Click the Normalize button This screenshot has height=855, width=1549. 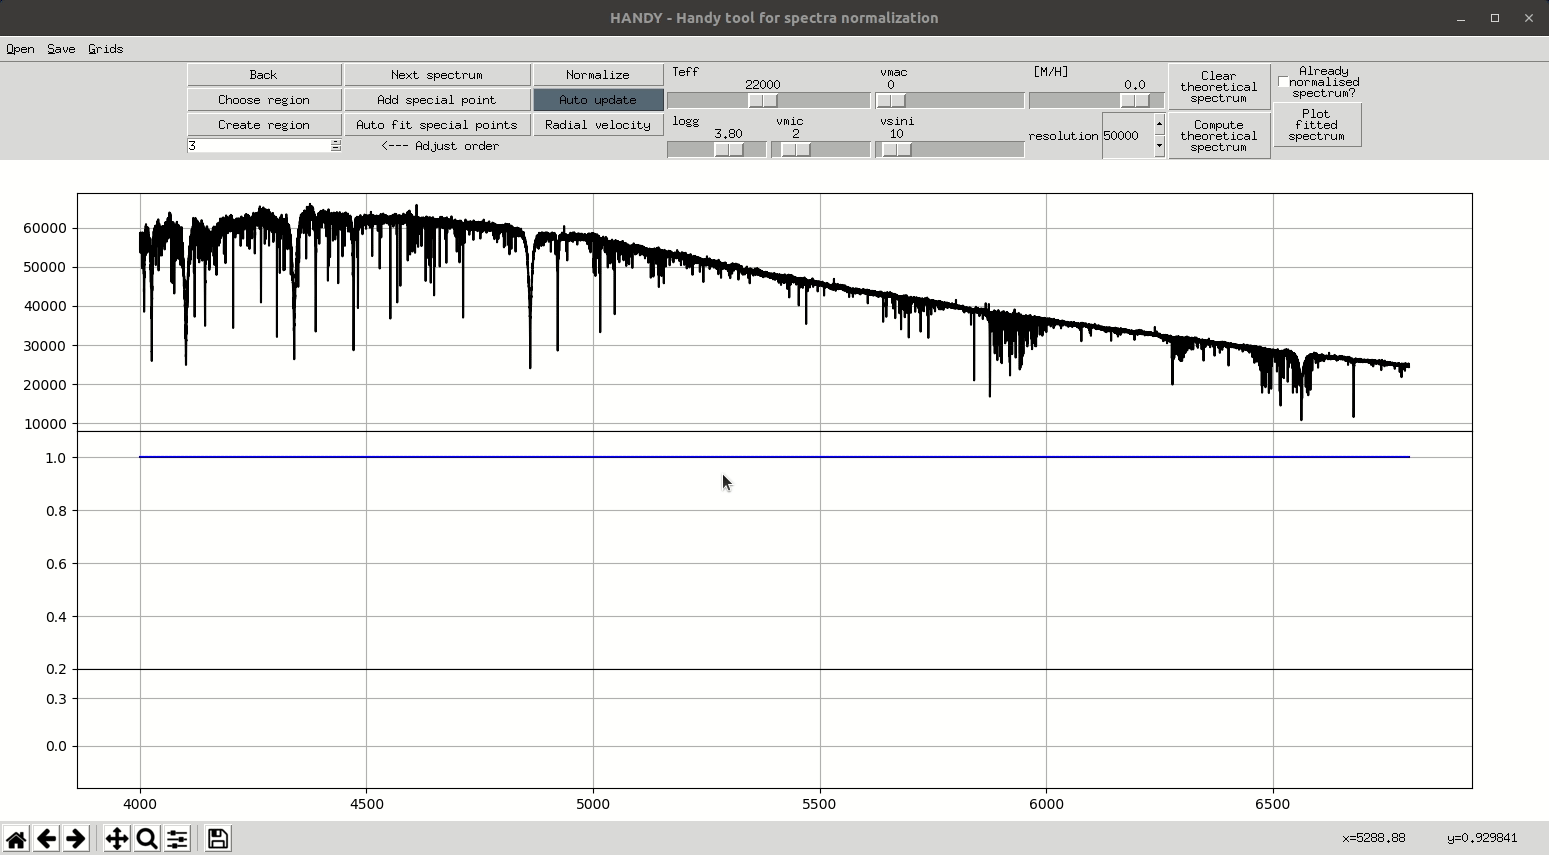coord(598,75)
